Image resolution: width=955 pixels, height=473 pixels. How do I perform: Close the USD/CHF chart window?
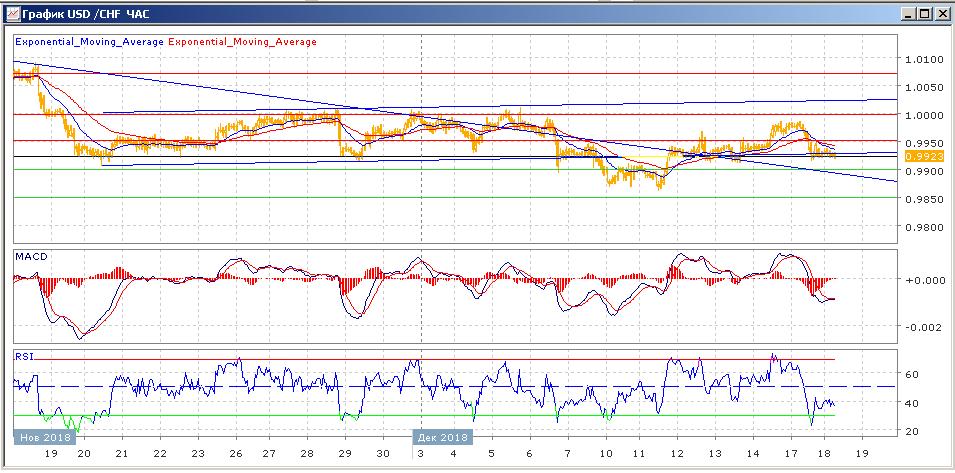click(941, 14)
